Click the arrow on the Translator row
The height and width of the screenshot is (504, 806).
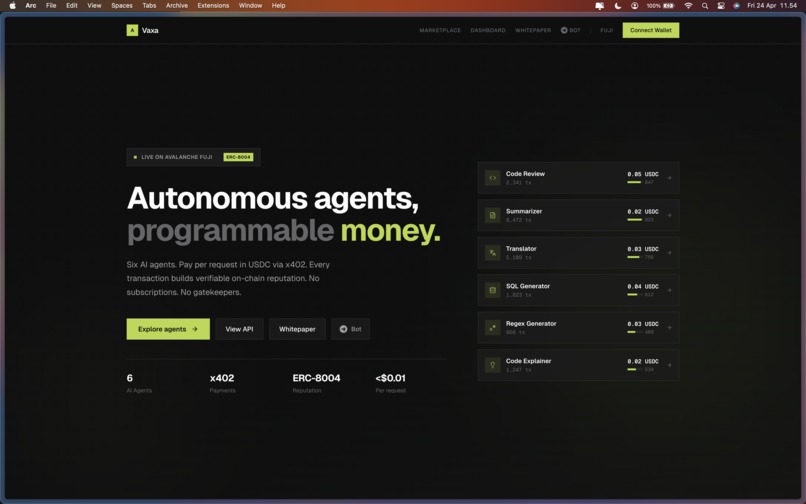(x=669, y=253)
